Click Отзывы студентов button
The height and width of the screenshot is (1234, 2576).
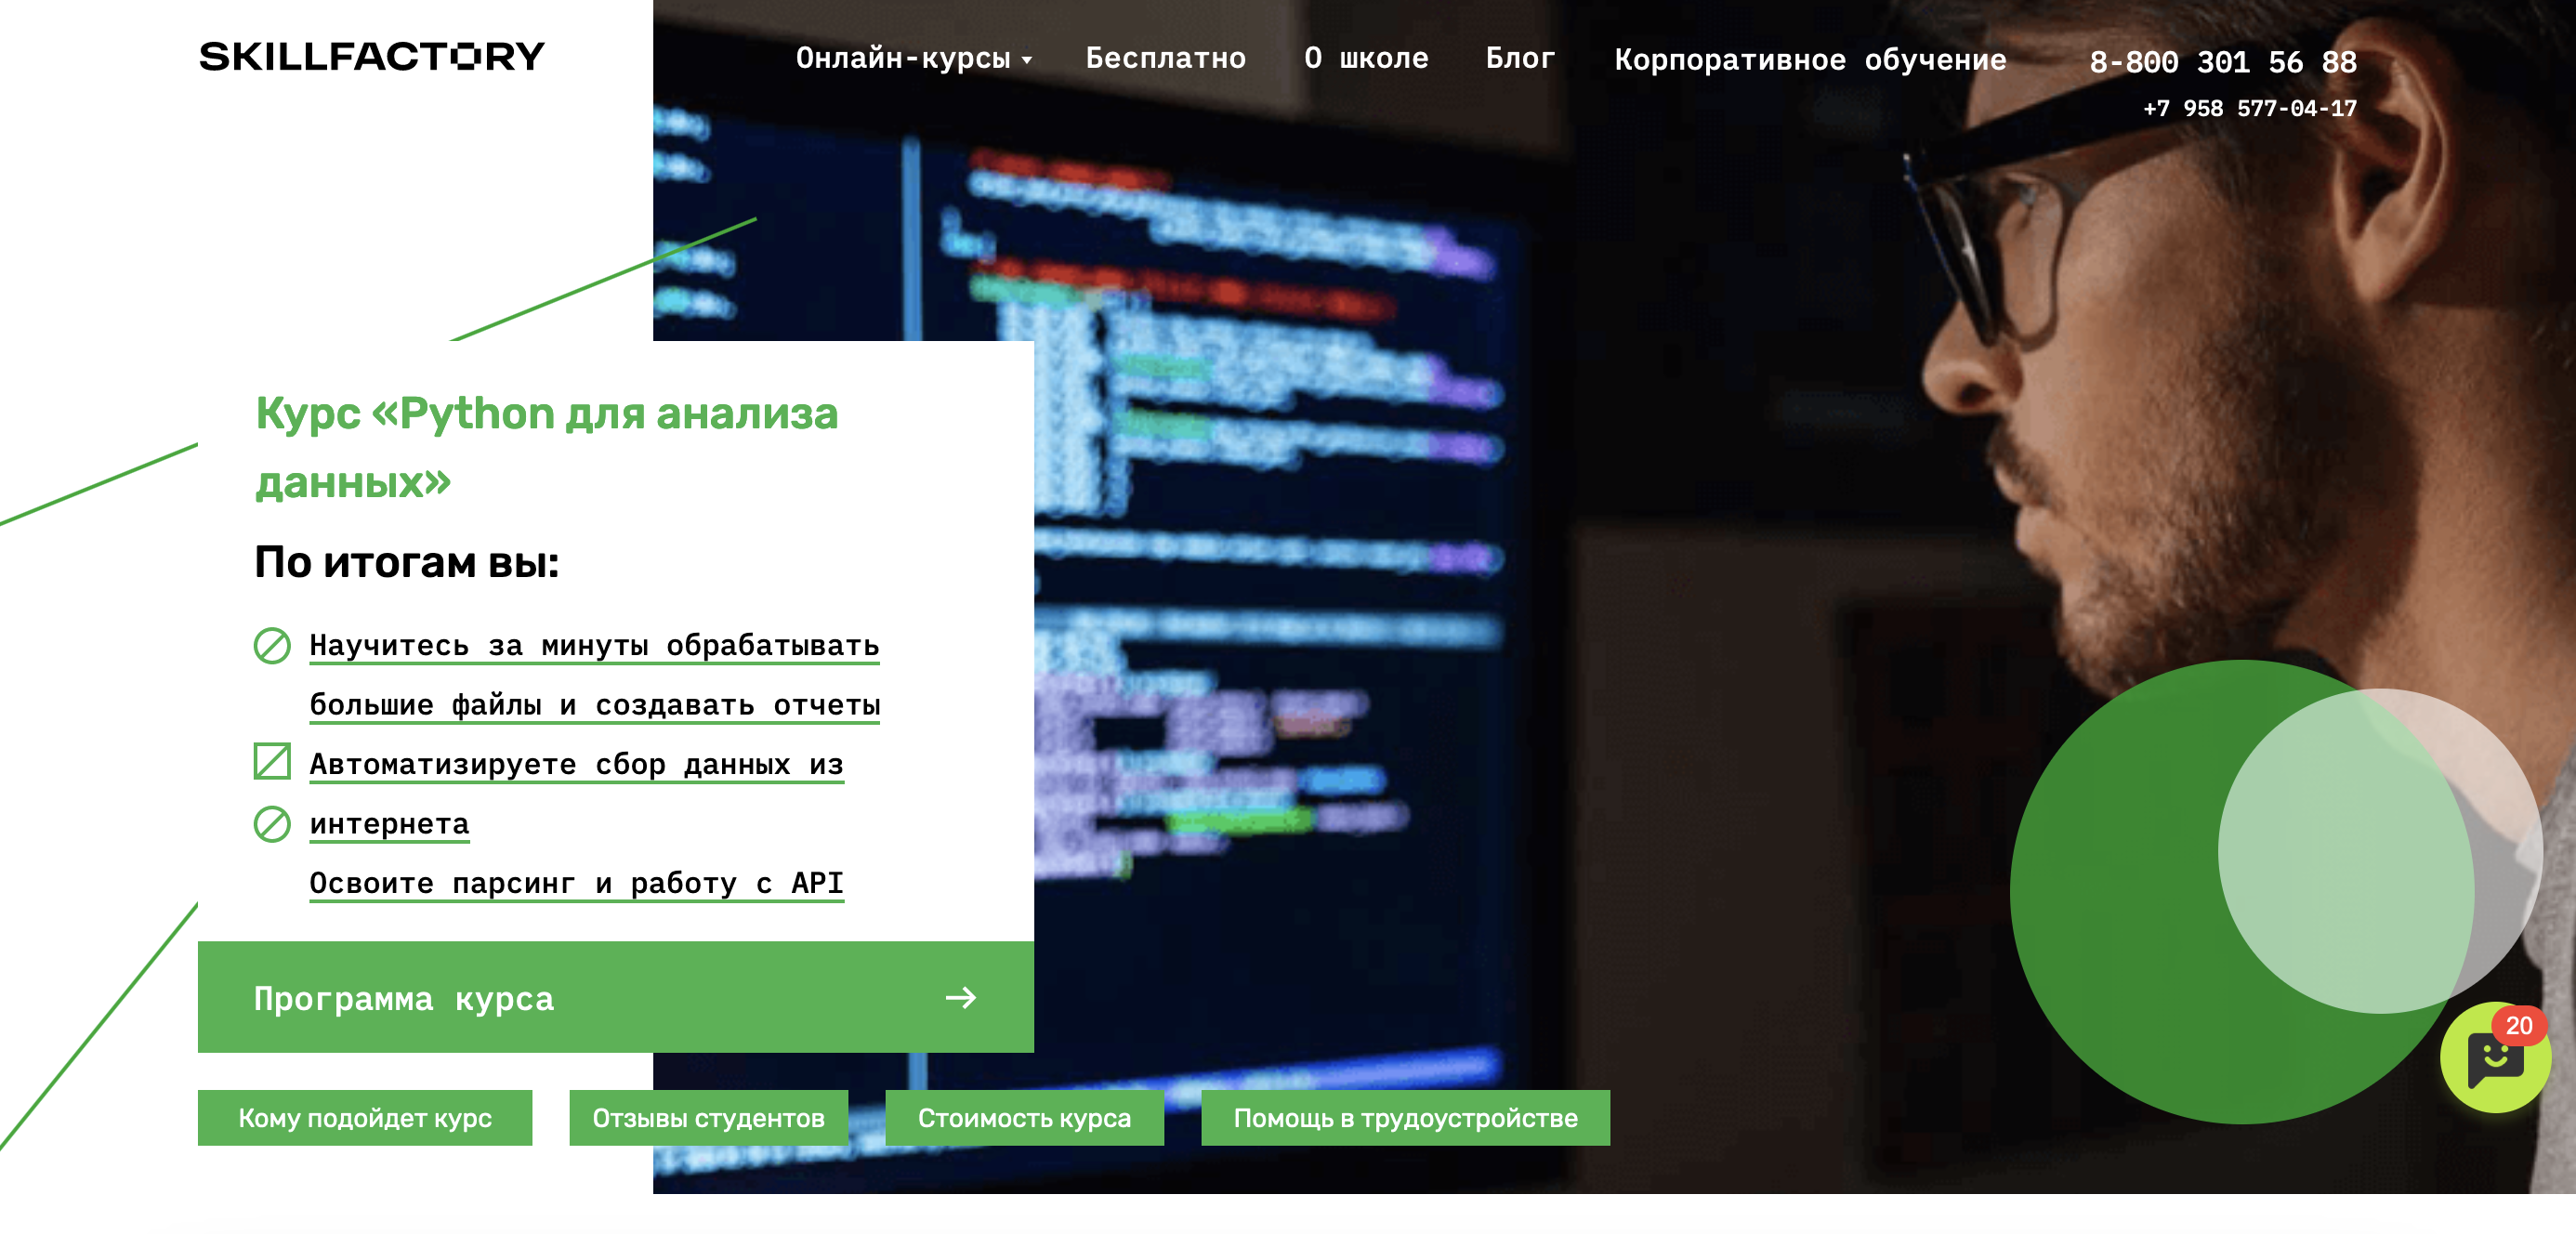[x=709, y=1118]
